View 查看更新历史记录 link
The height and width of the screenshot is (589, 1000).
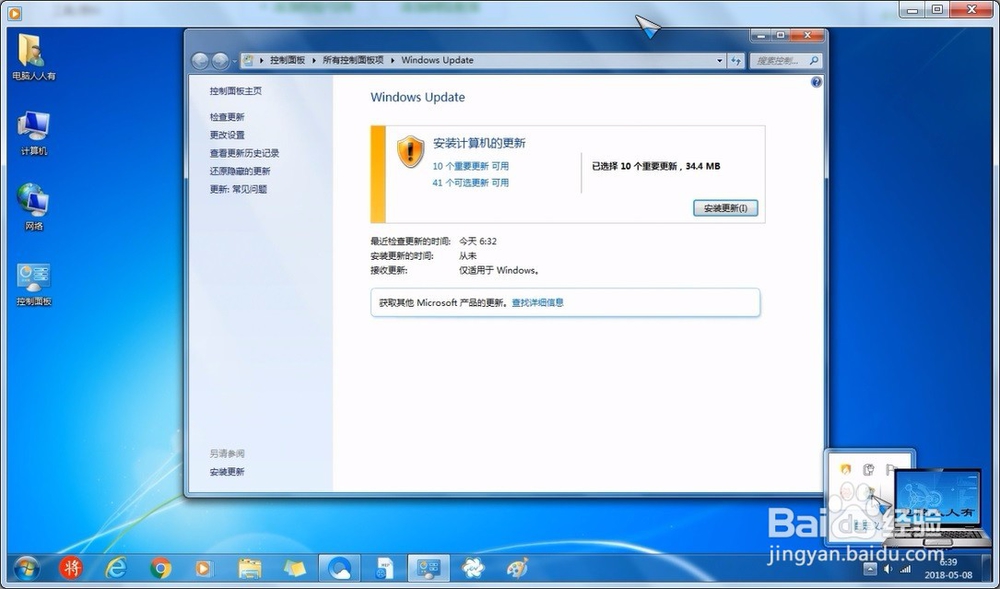pyautogui.click(x=244, y=153)
